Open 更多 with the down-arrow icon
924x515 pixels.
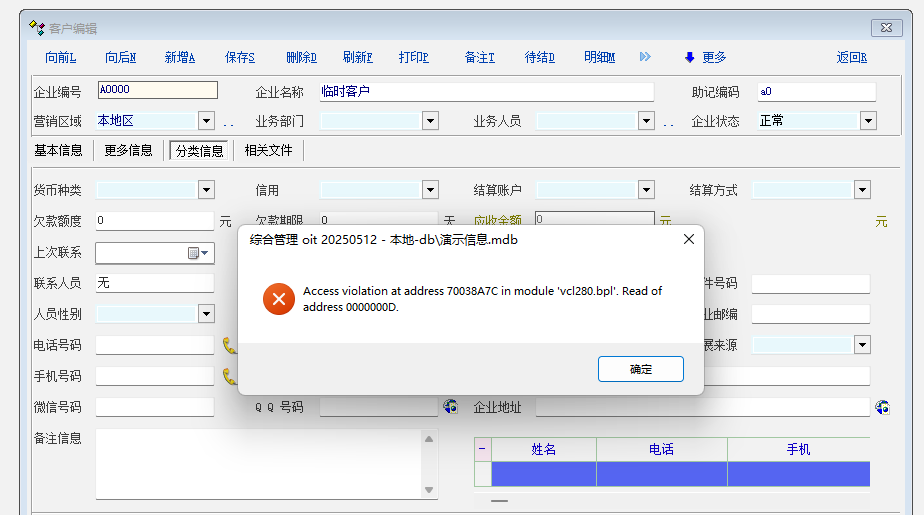[705, 57]
